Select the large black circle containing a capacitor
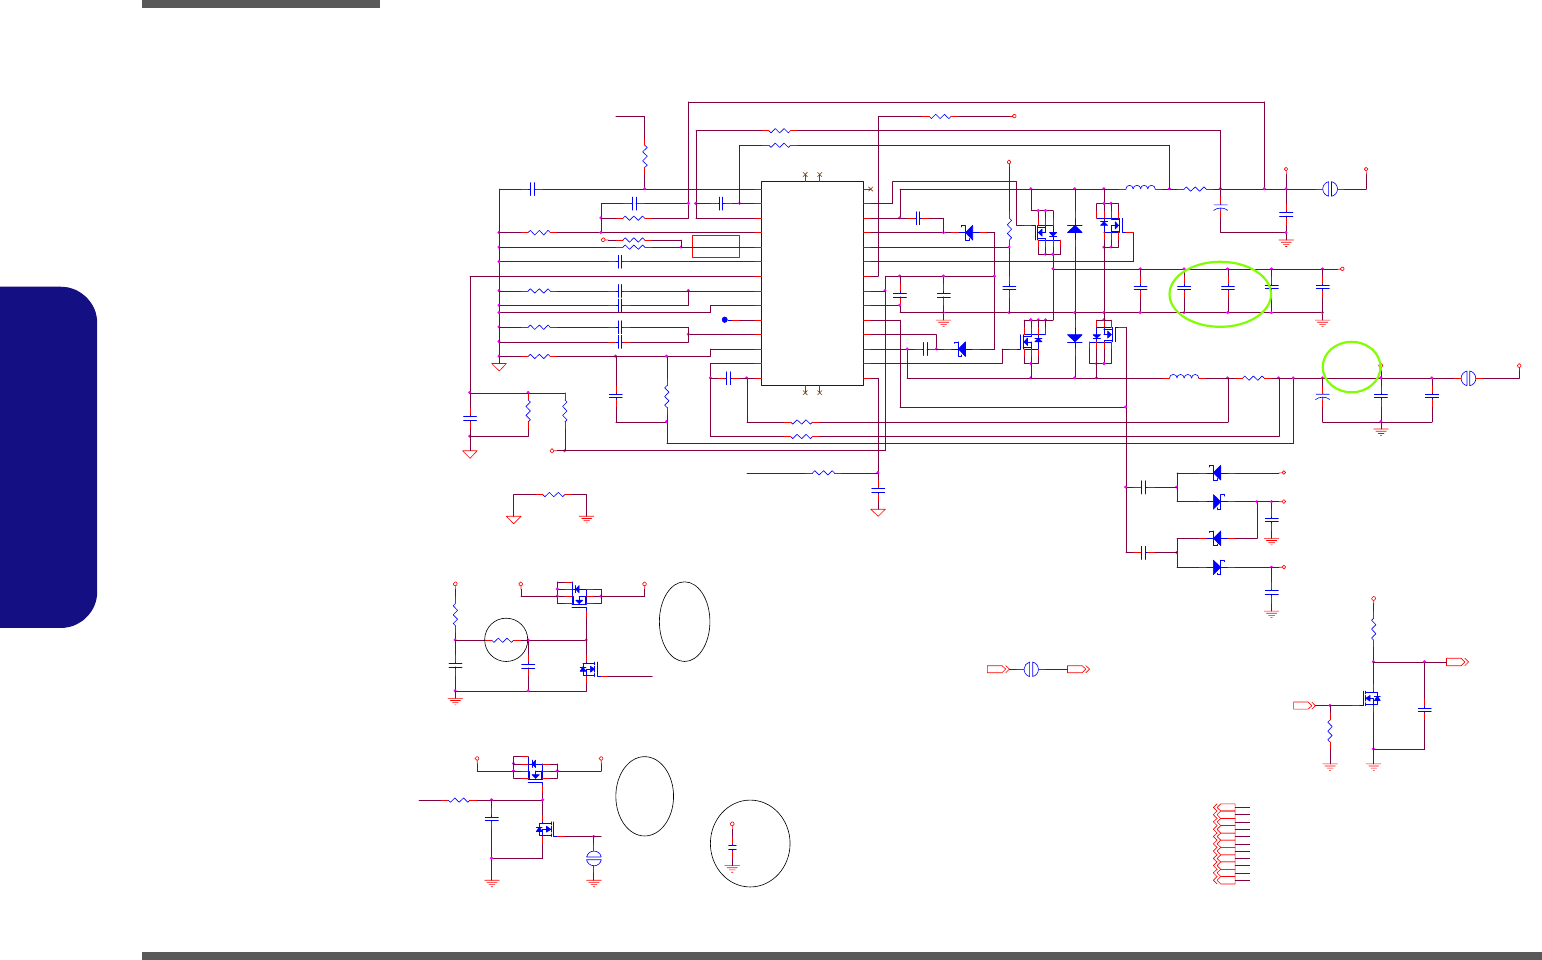The height and width of the screenshot is (960, 1542). (750, 843)
